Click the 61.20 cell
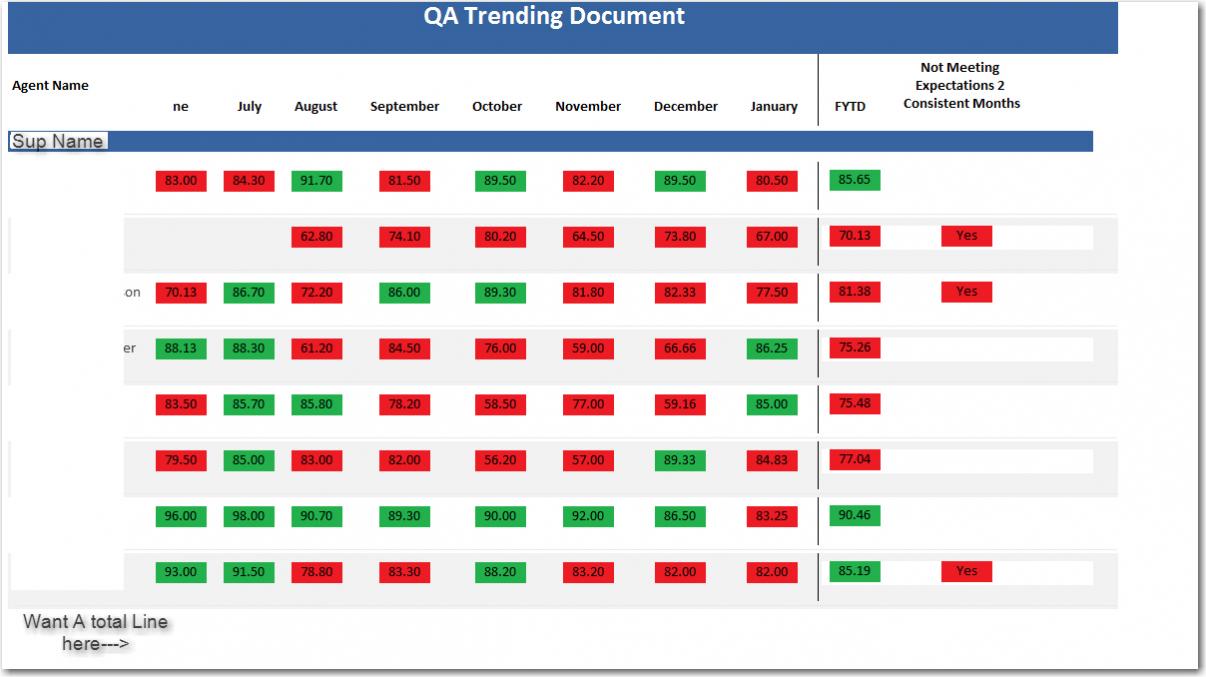The height and width of the screenshot is (677, 1206). pos(316,349)
